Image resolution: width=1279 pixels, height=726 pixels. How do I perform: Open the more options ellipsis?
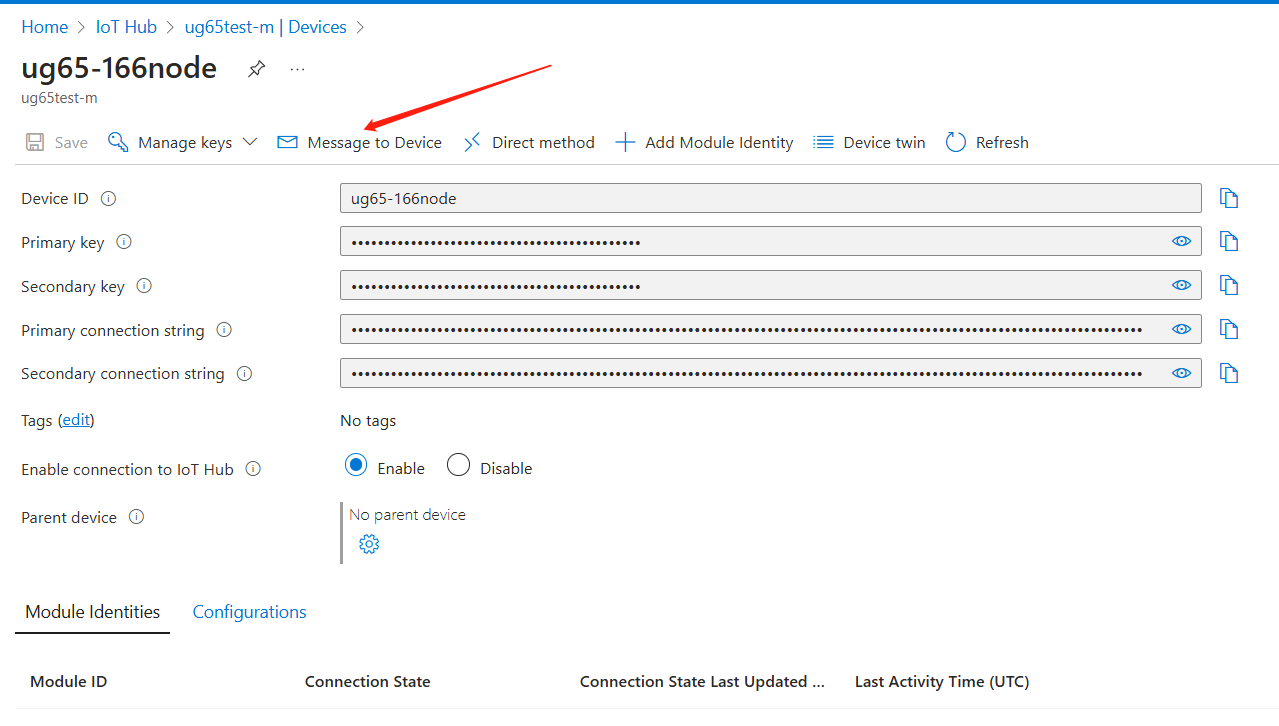pyautogui.click(x=297, y=69)
